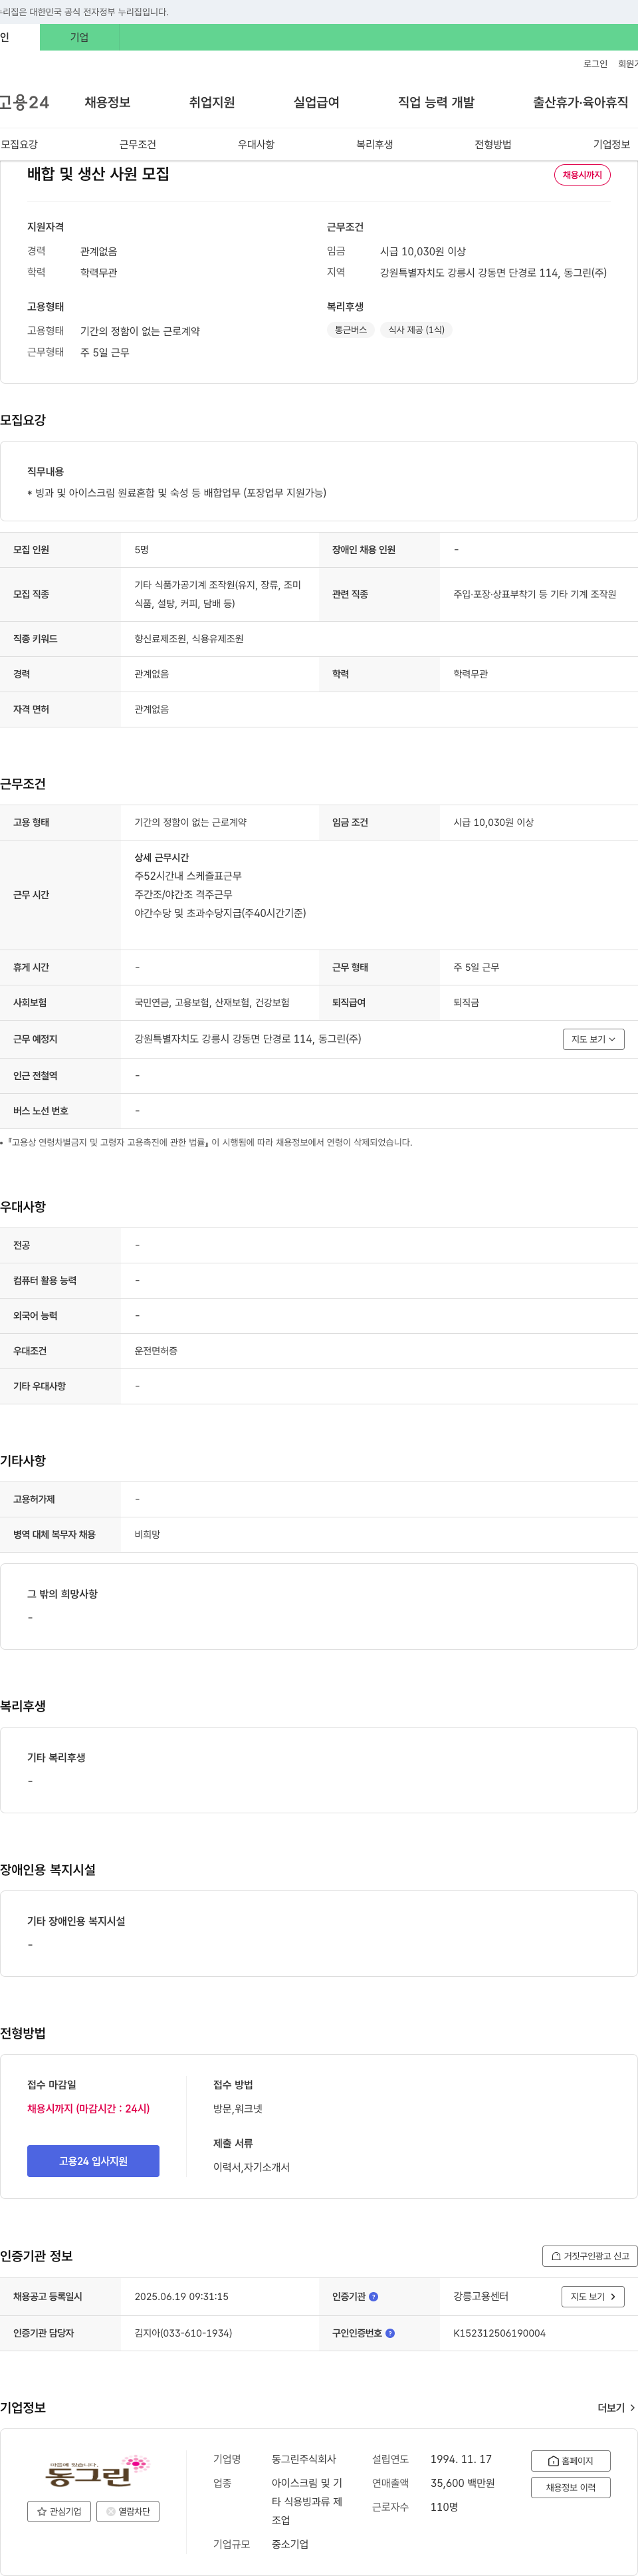Click the 로그인 link

pyautogui.click(x=595, y=63)
